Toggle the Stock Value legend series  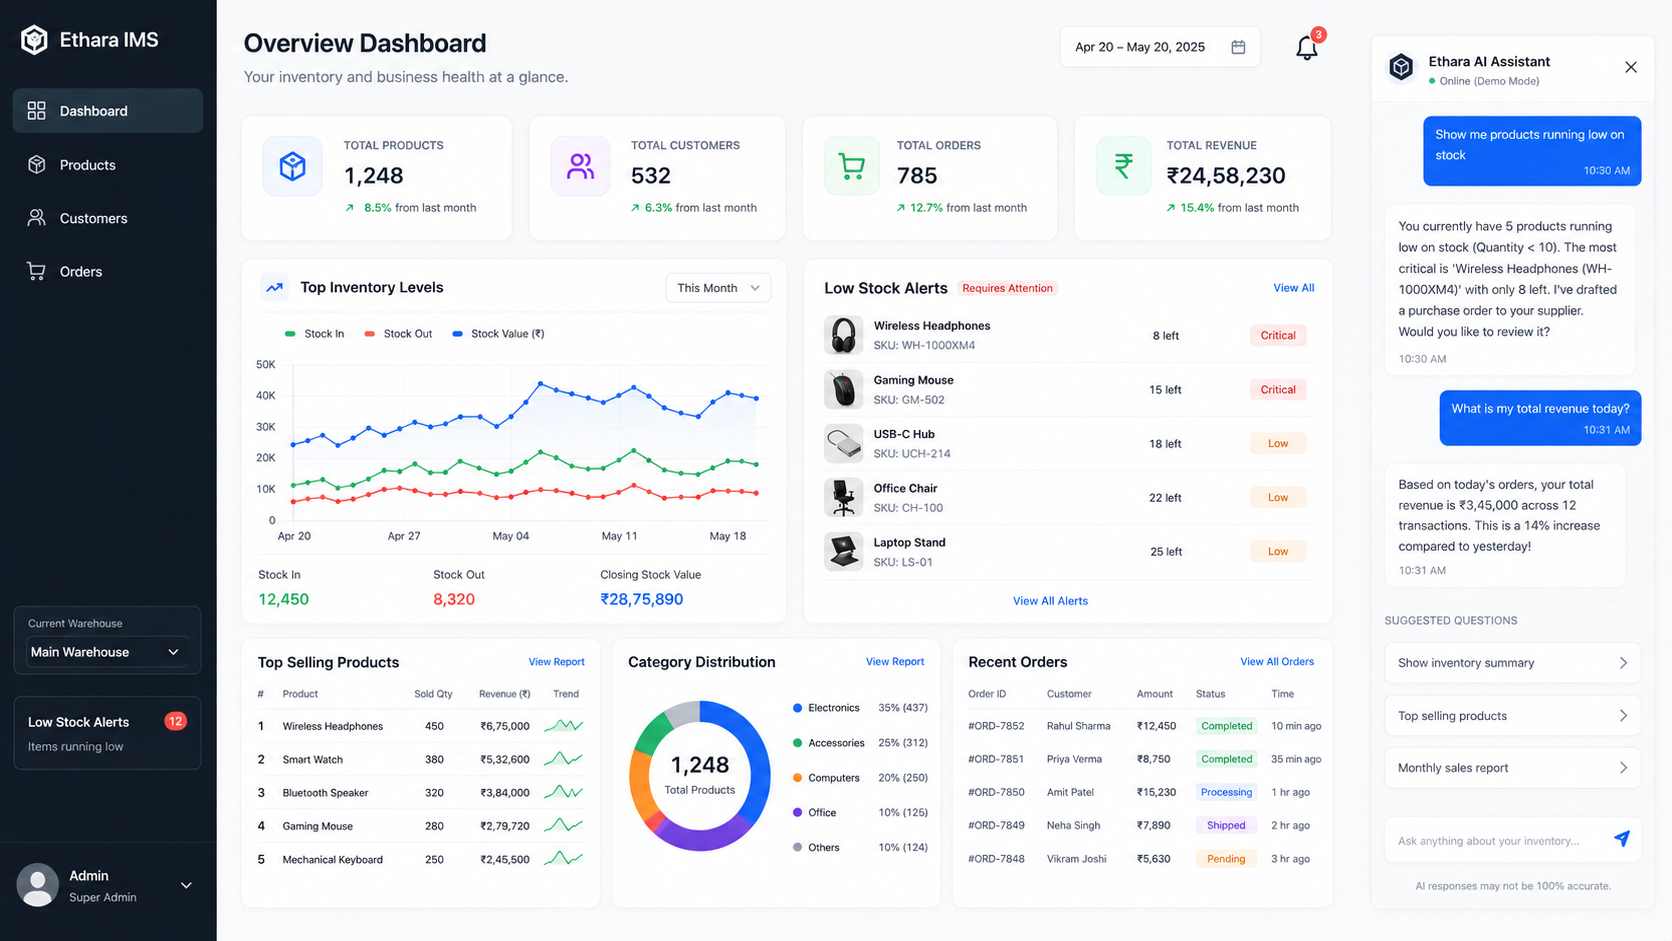[498, 334]
